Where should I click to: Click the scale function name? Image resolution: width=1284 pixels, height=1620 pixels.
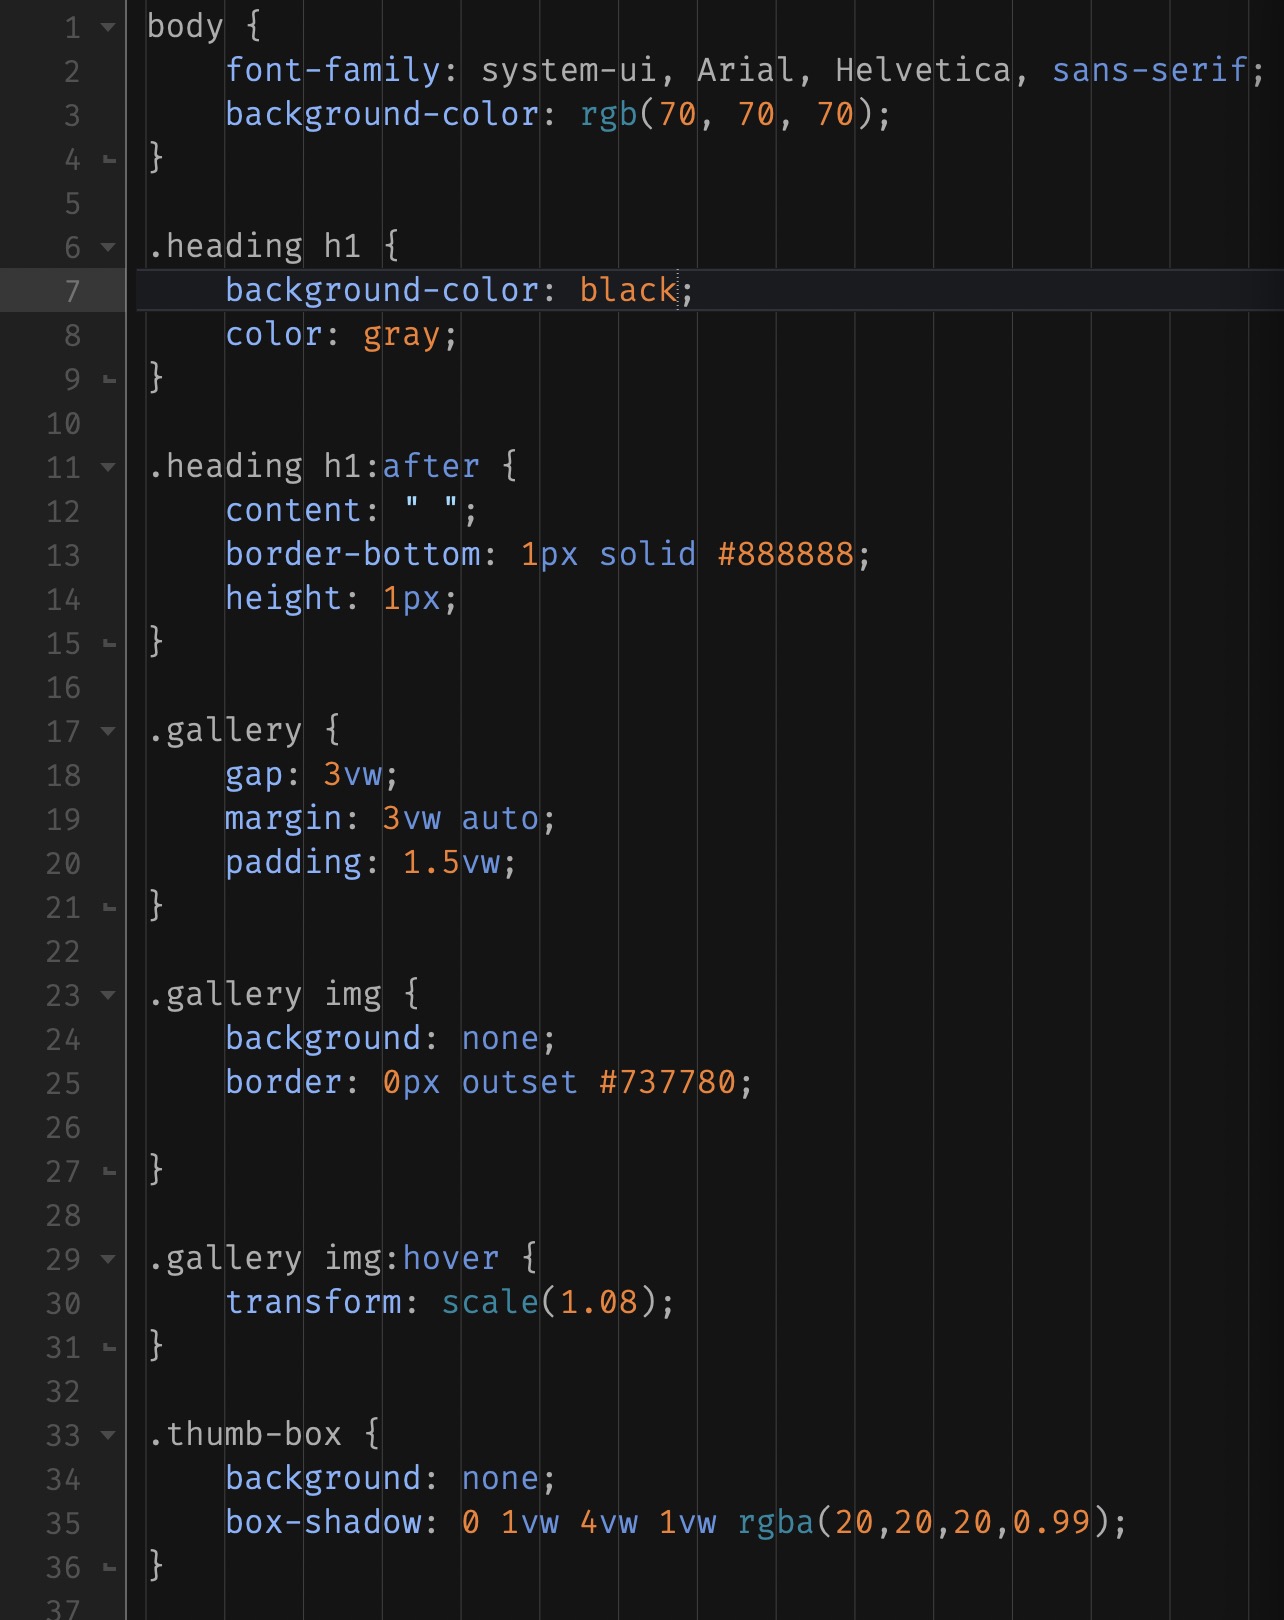pyautogui.click(x=491, y=1302)
